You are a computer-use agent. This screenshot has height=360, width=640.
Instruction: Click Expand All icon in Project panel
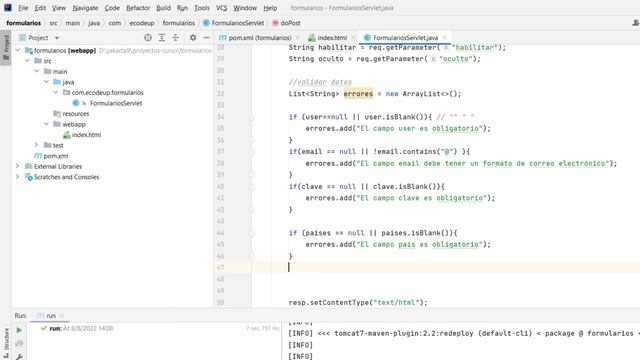(x=162, y=38)
